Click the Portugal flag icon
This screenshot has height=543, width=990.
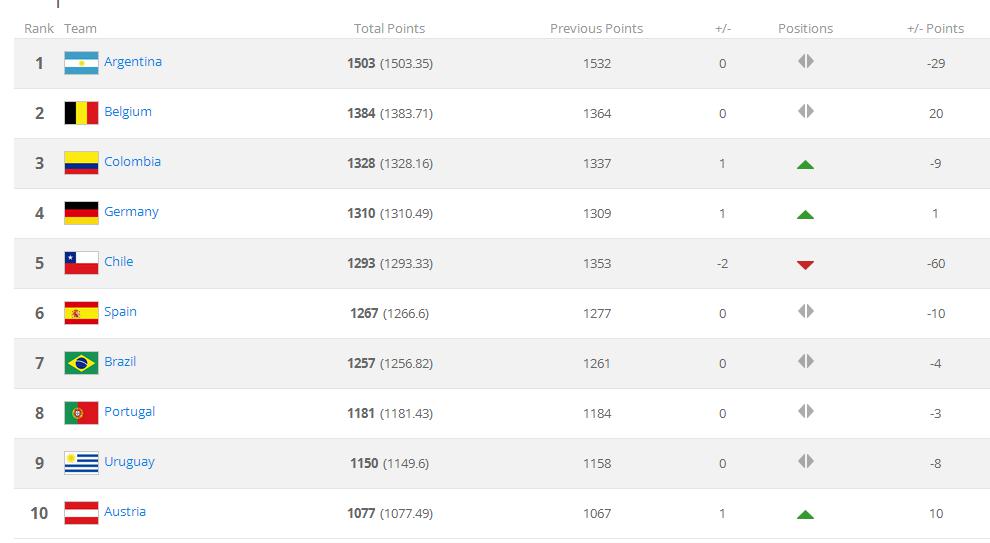81,413
